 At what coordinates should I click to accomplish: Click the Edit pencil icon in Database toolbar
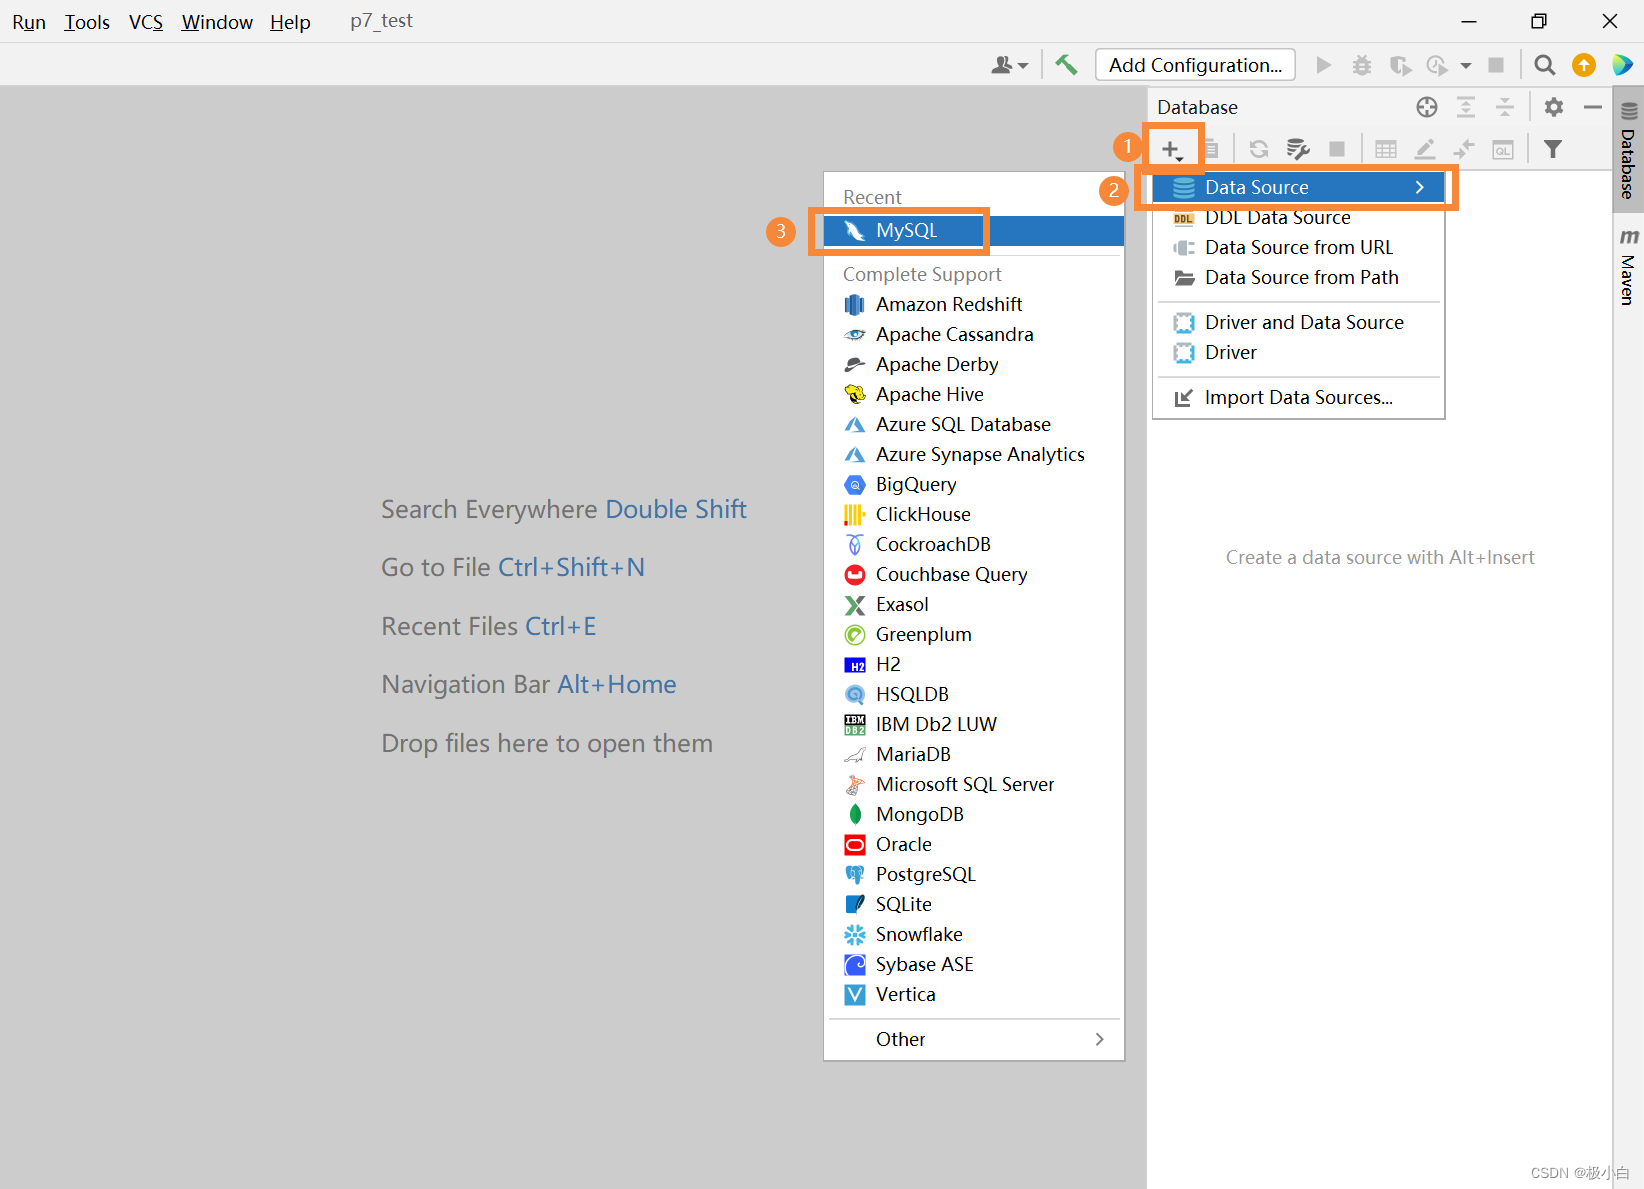[x=1425, y=150]
